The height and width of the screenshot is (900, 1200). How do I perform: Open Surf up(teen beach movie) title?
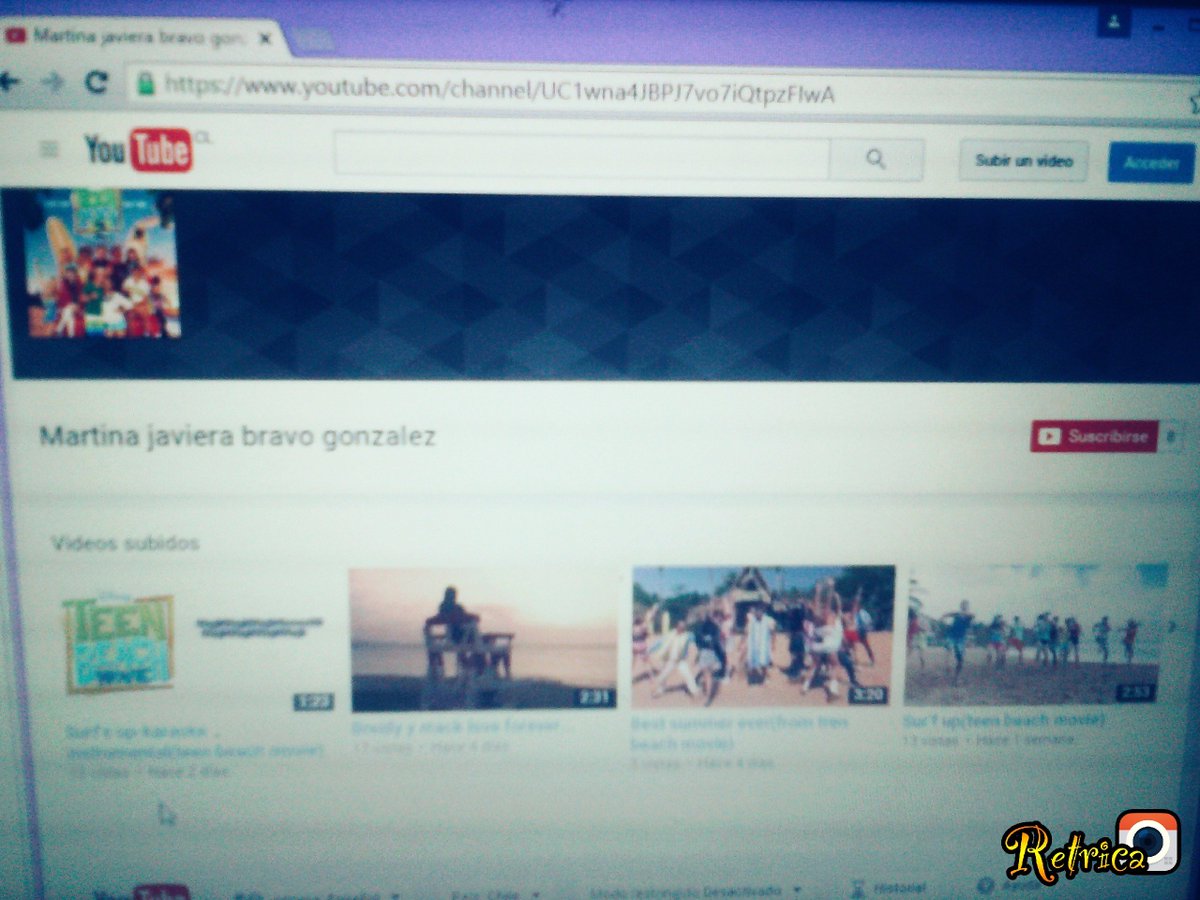pos(1003,720)
